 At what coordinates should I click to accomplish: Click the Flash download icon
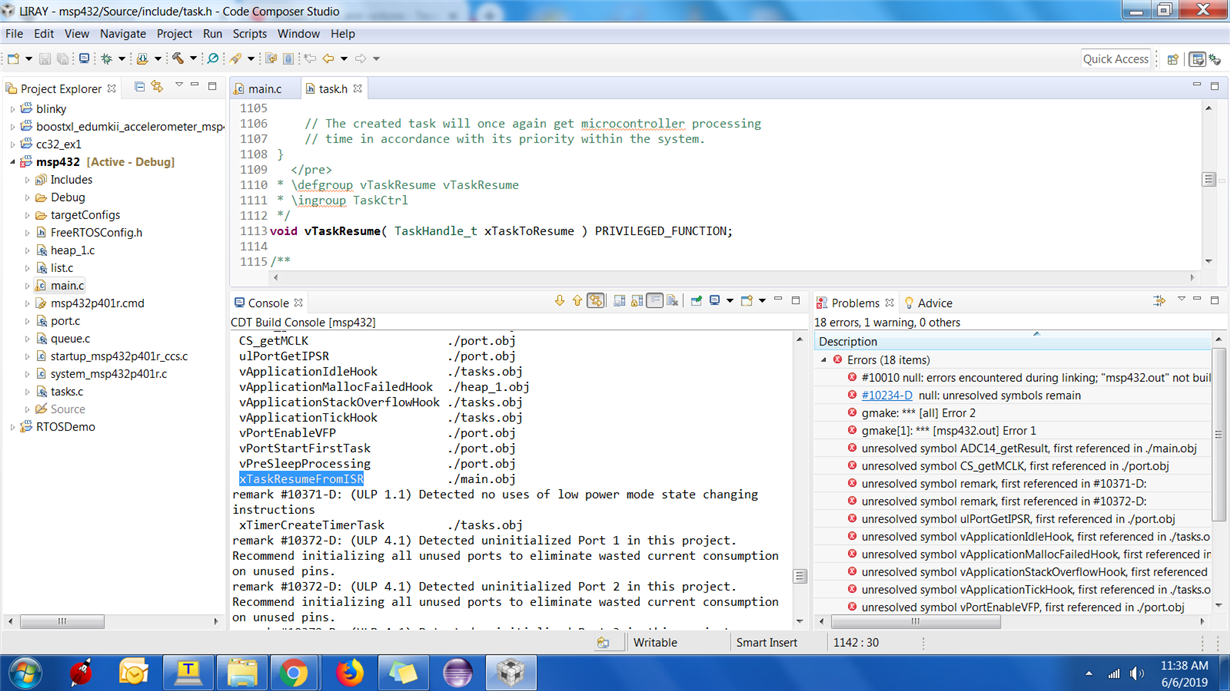pyautogui.click(x=142, y=59)
